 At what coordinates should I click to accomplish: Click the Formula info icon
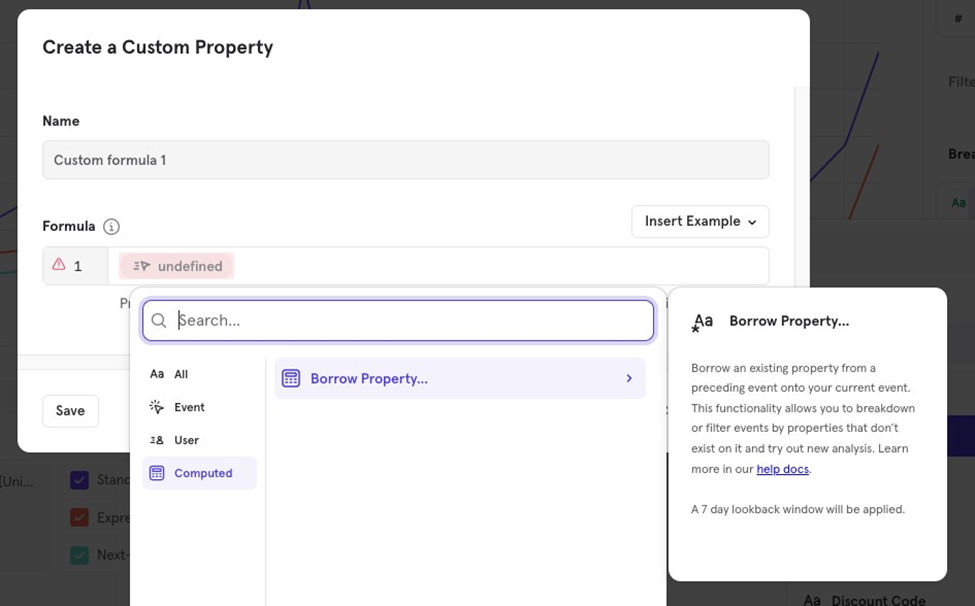pos(111,227)
